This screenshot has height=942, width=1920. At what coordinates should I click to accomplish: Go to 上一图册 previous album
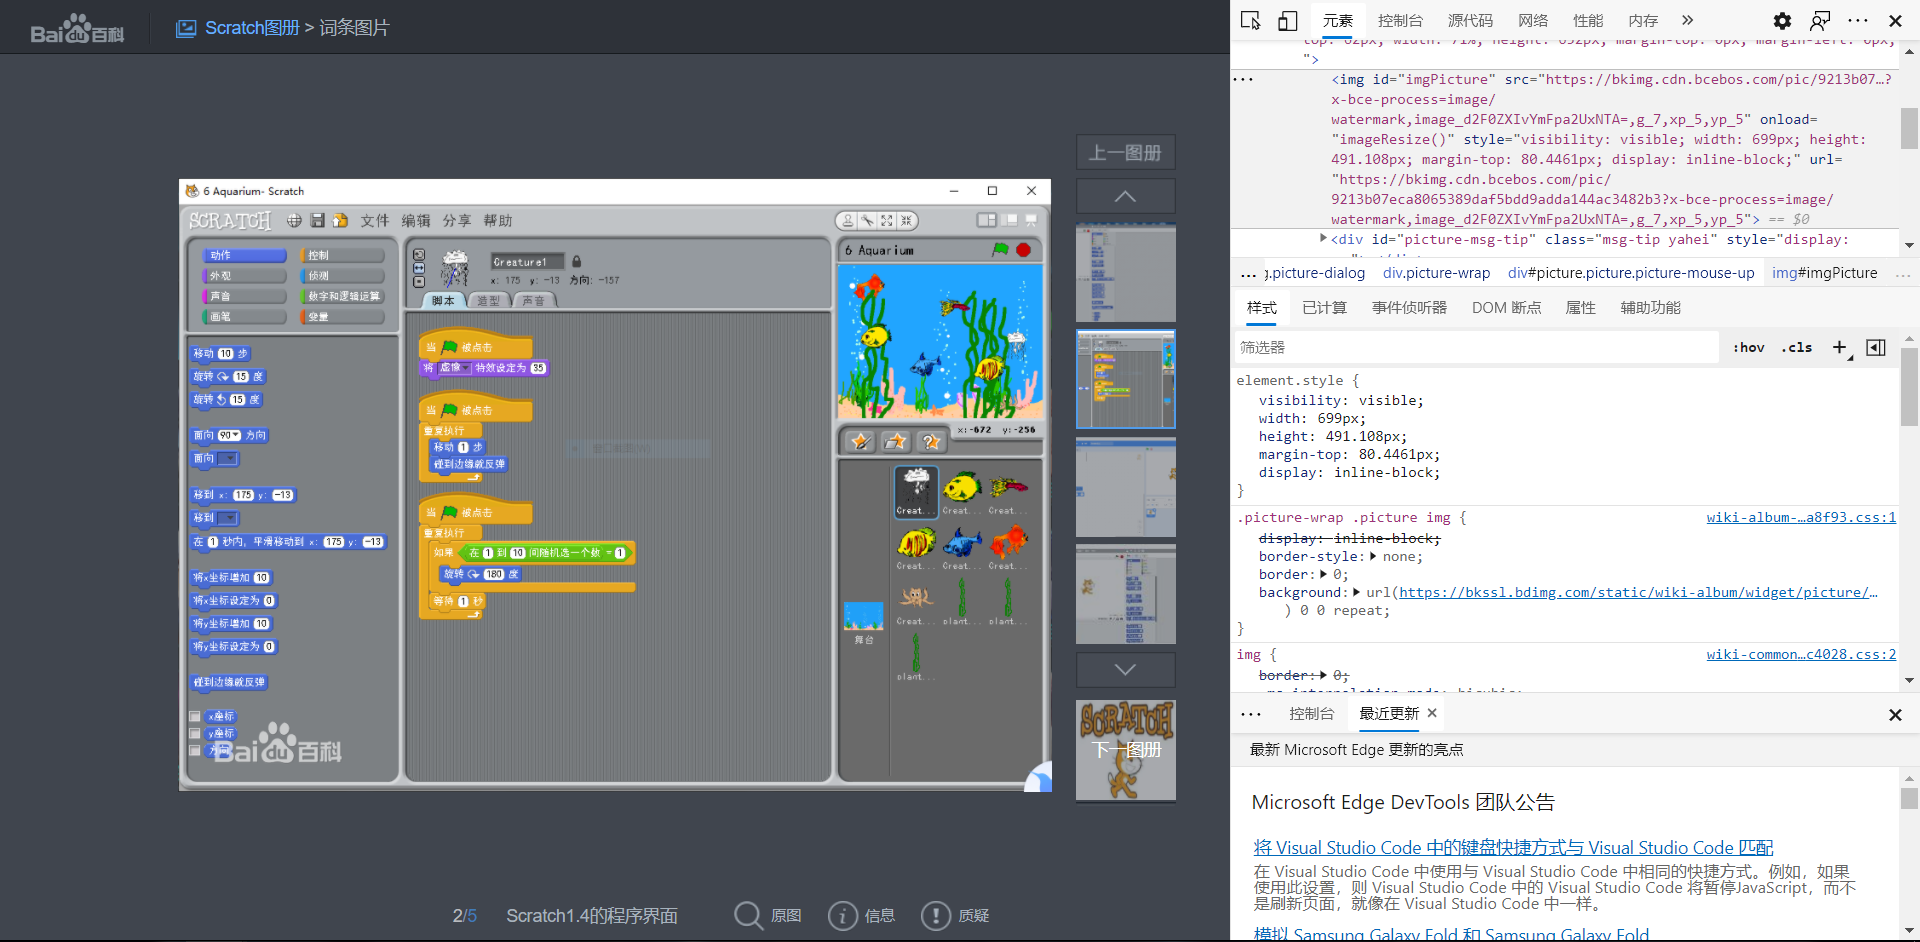[1125, 153]
